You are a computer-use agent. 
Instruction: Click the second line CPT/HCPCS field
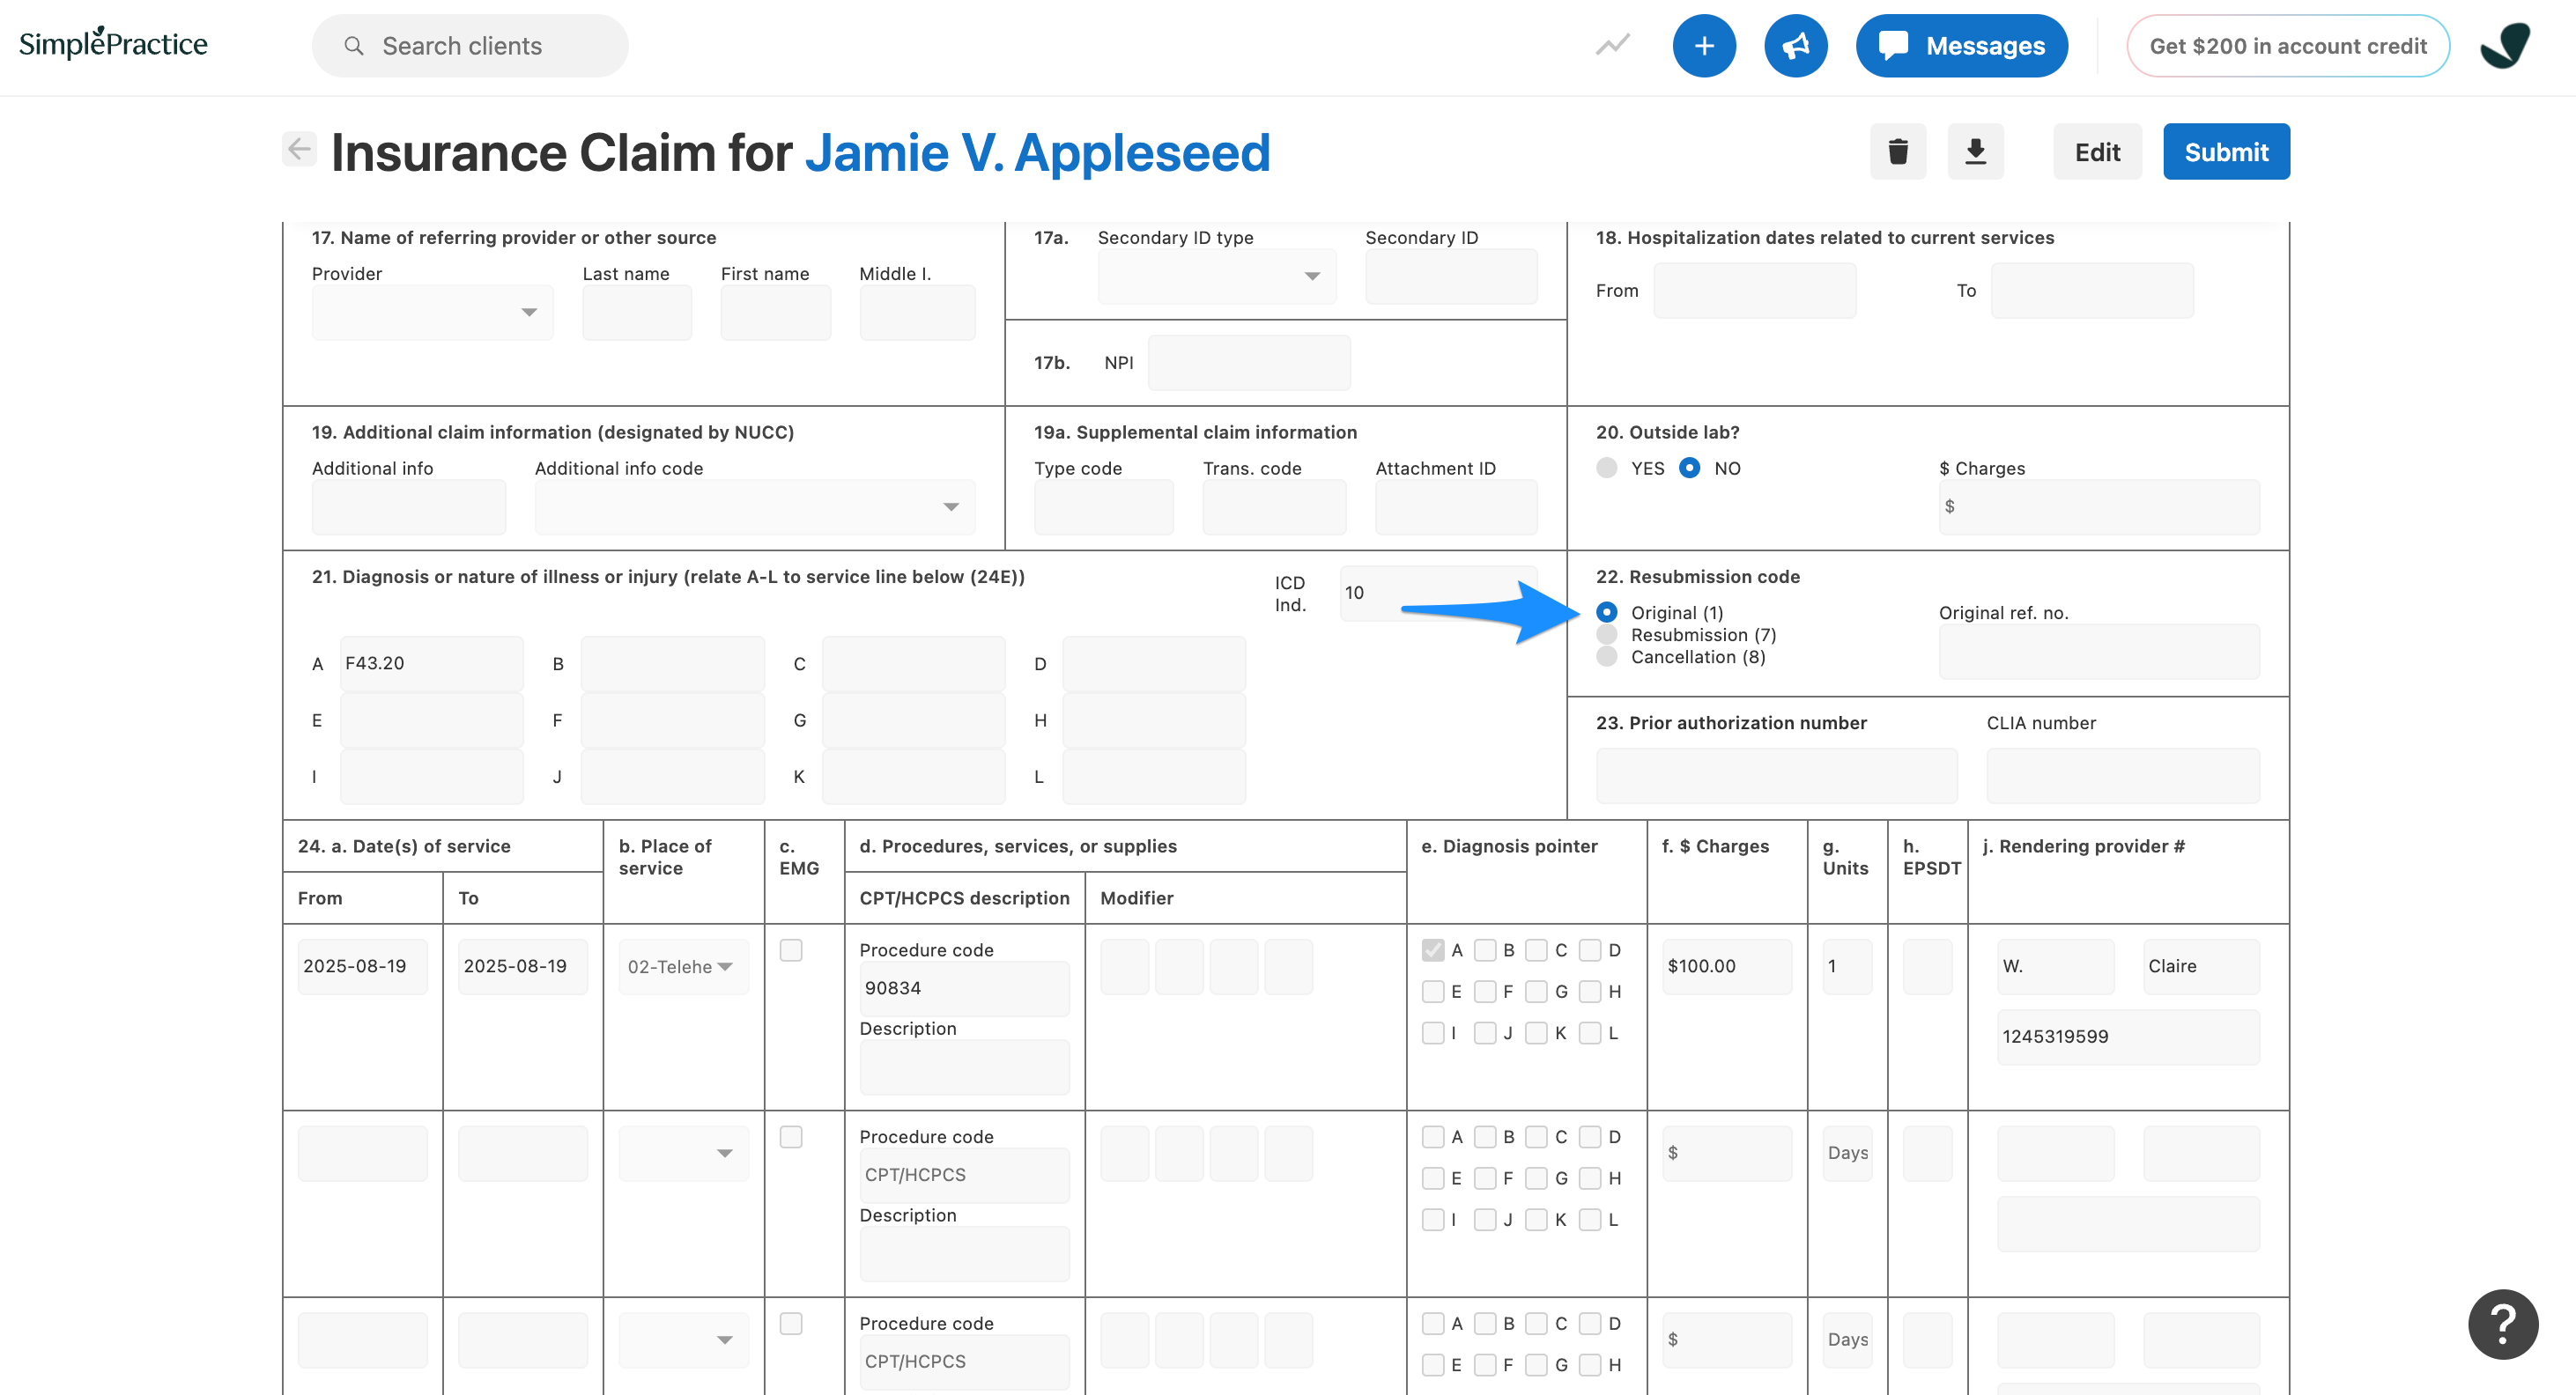965,1175
